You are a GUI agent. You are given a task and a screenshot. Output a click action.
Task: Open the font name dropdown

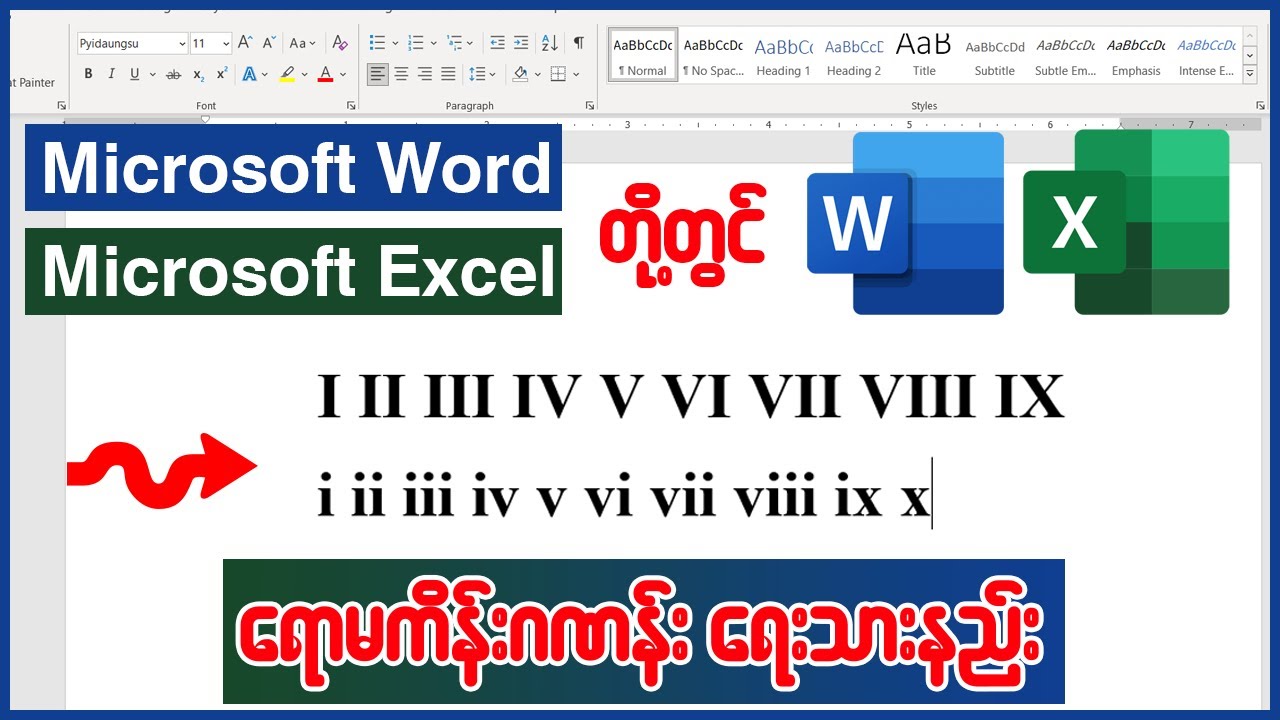point(182,43)
